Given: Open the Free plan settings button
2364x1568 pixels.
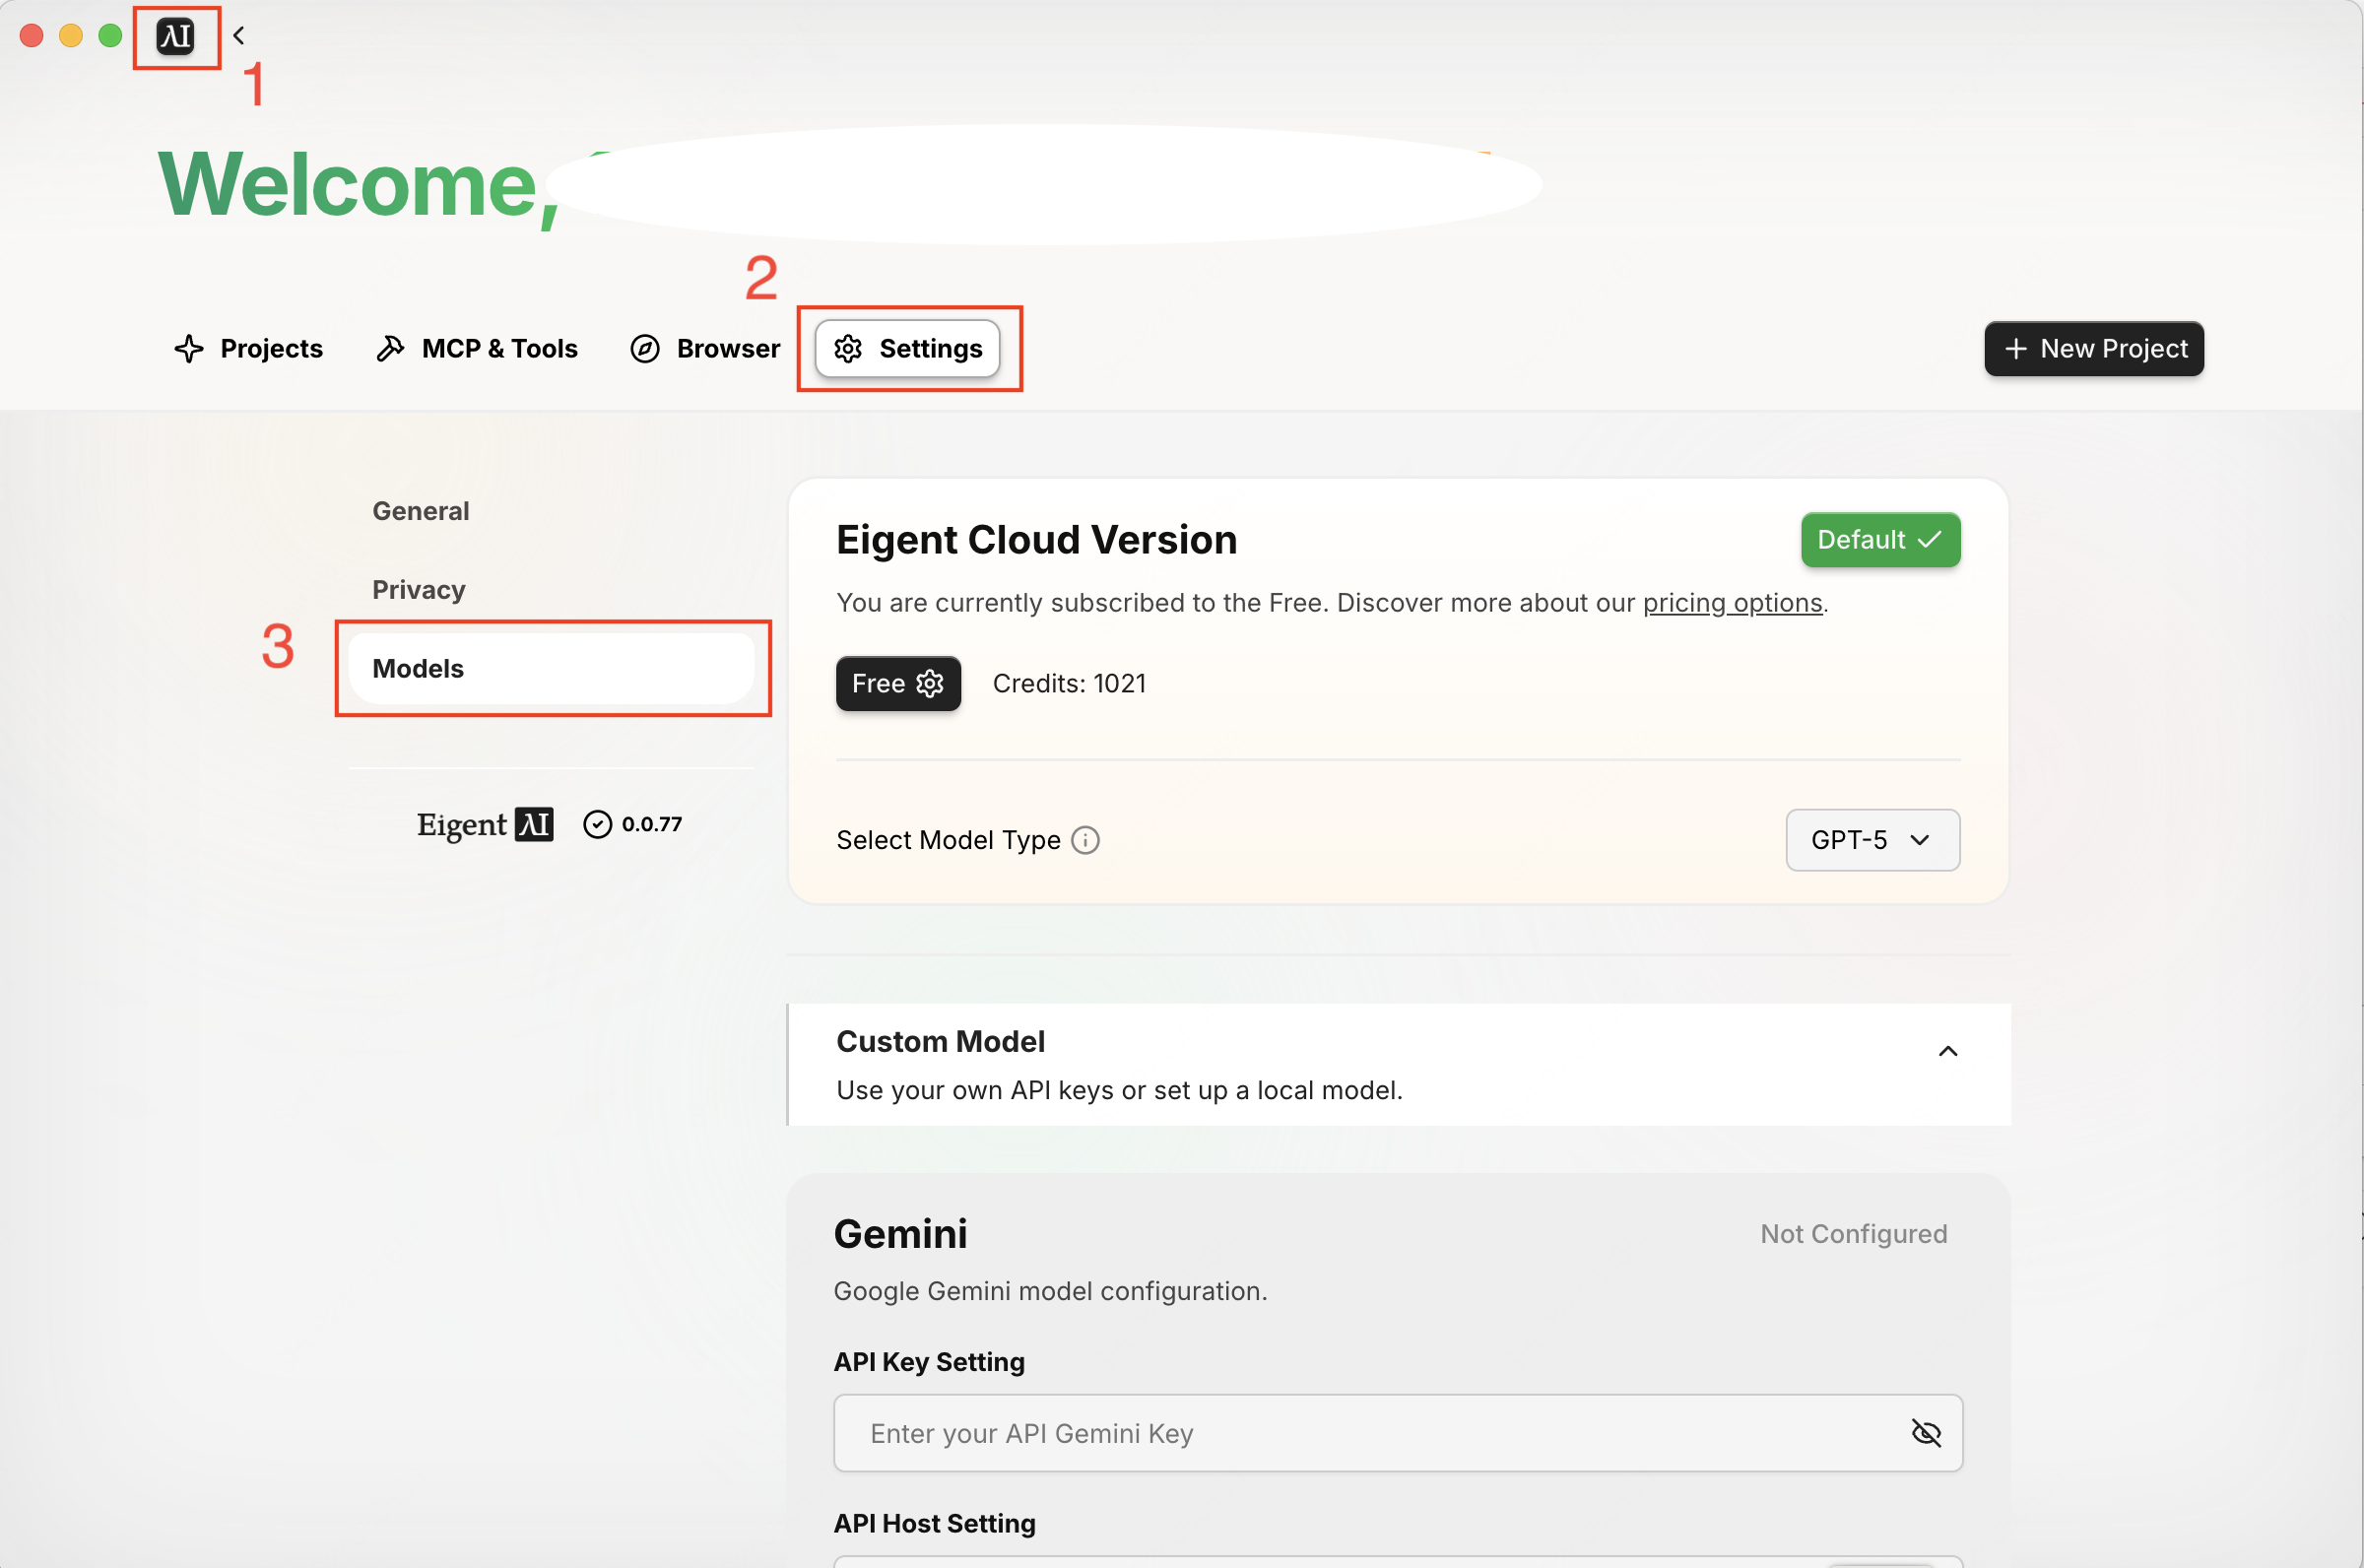Looking at the screenshot, I should click(897, 683).
